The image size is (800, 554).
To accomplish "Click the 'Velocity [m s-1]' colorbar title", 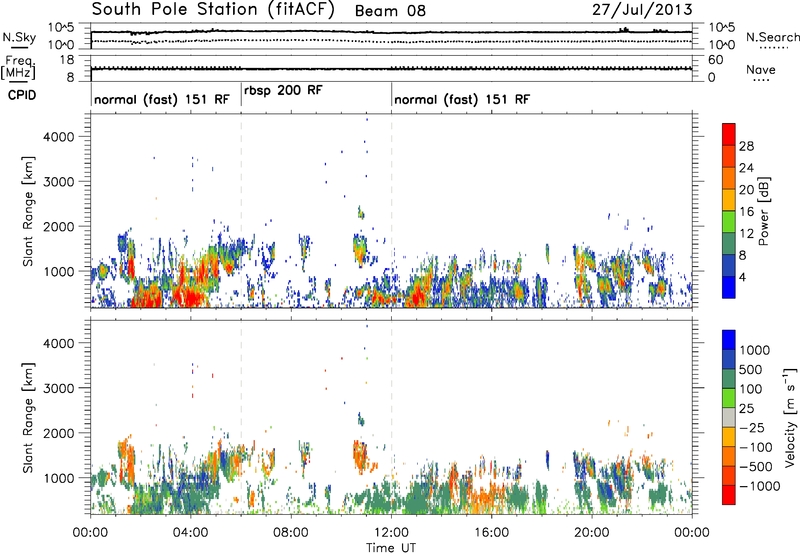I will coord(791,417).
